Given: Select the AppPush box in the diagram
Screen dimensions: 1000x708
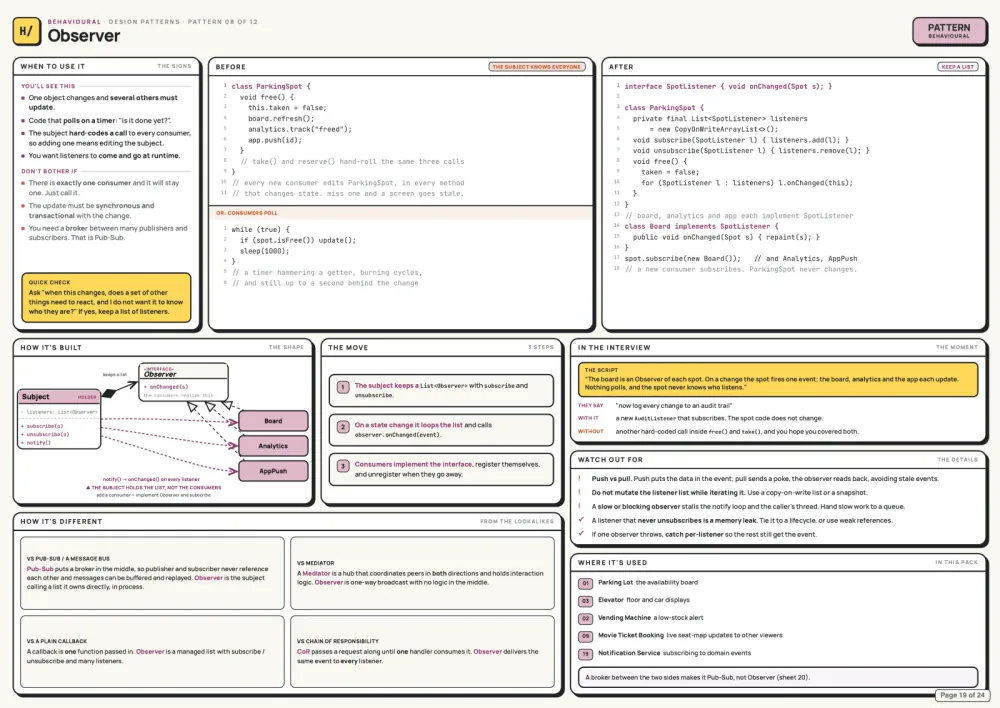Looking at the screenshot, I should point(273,471).
